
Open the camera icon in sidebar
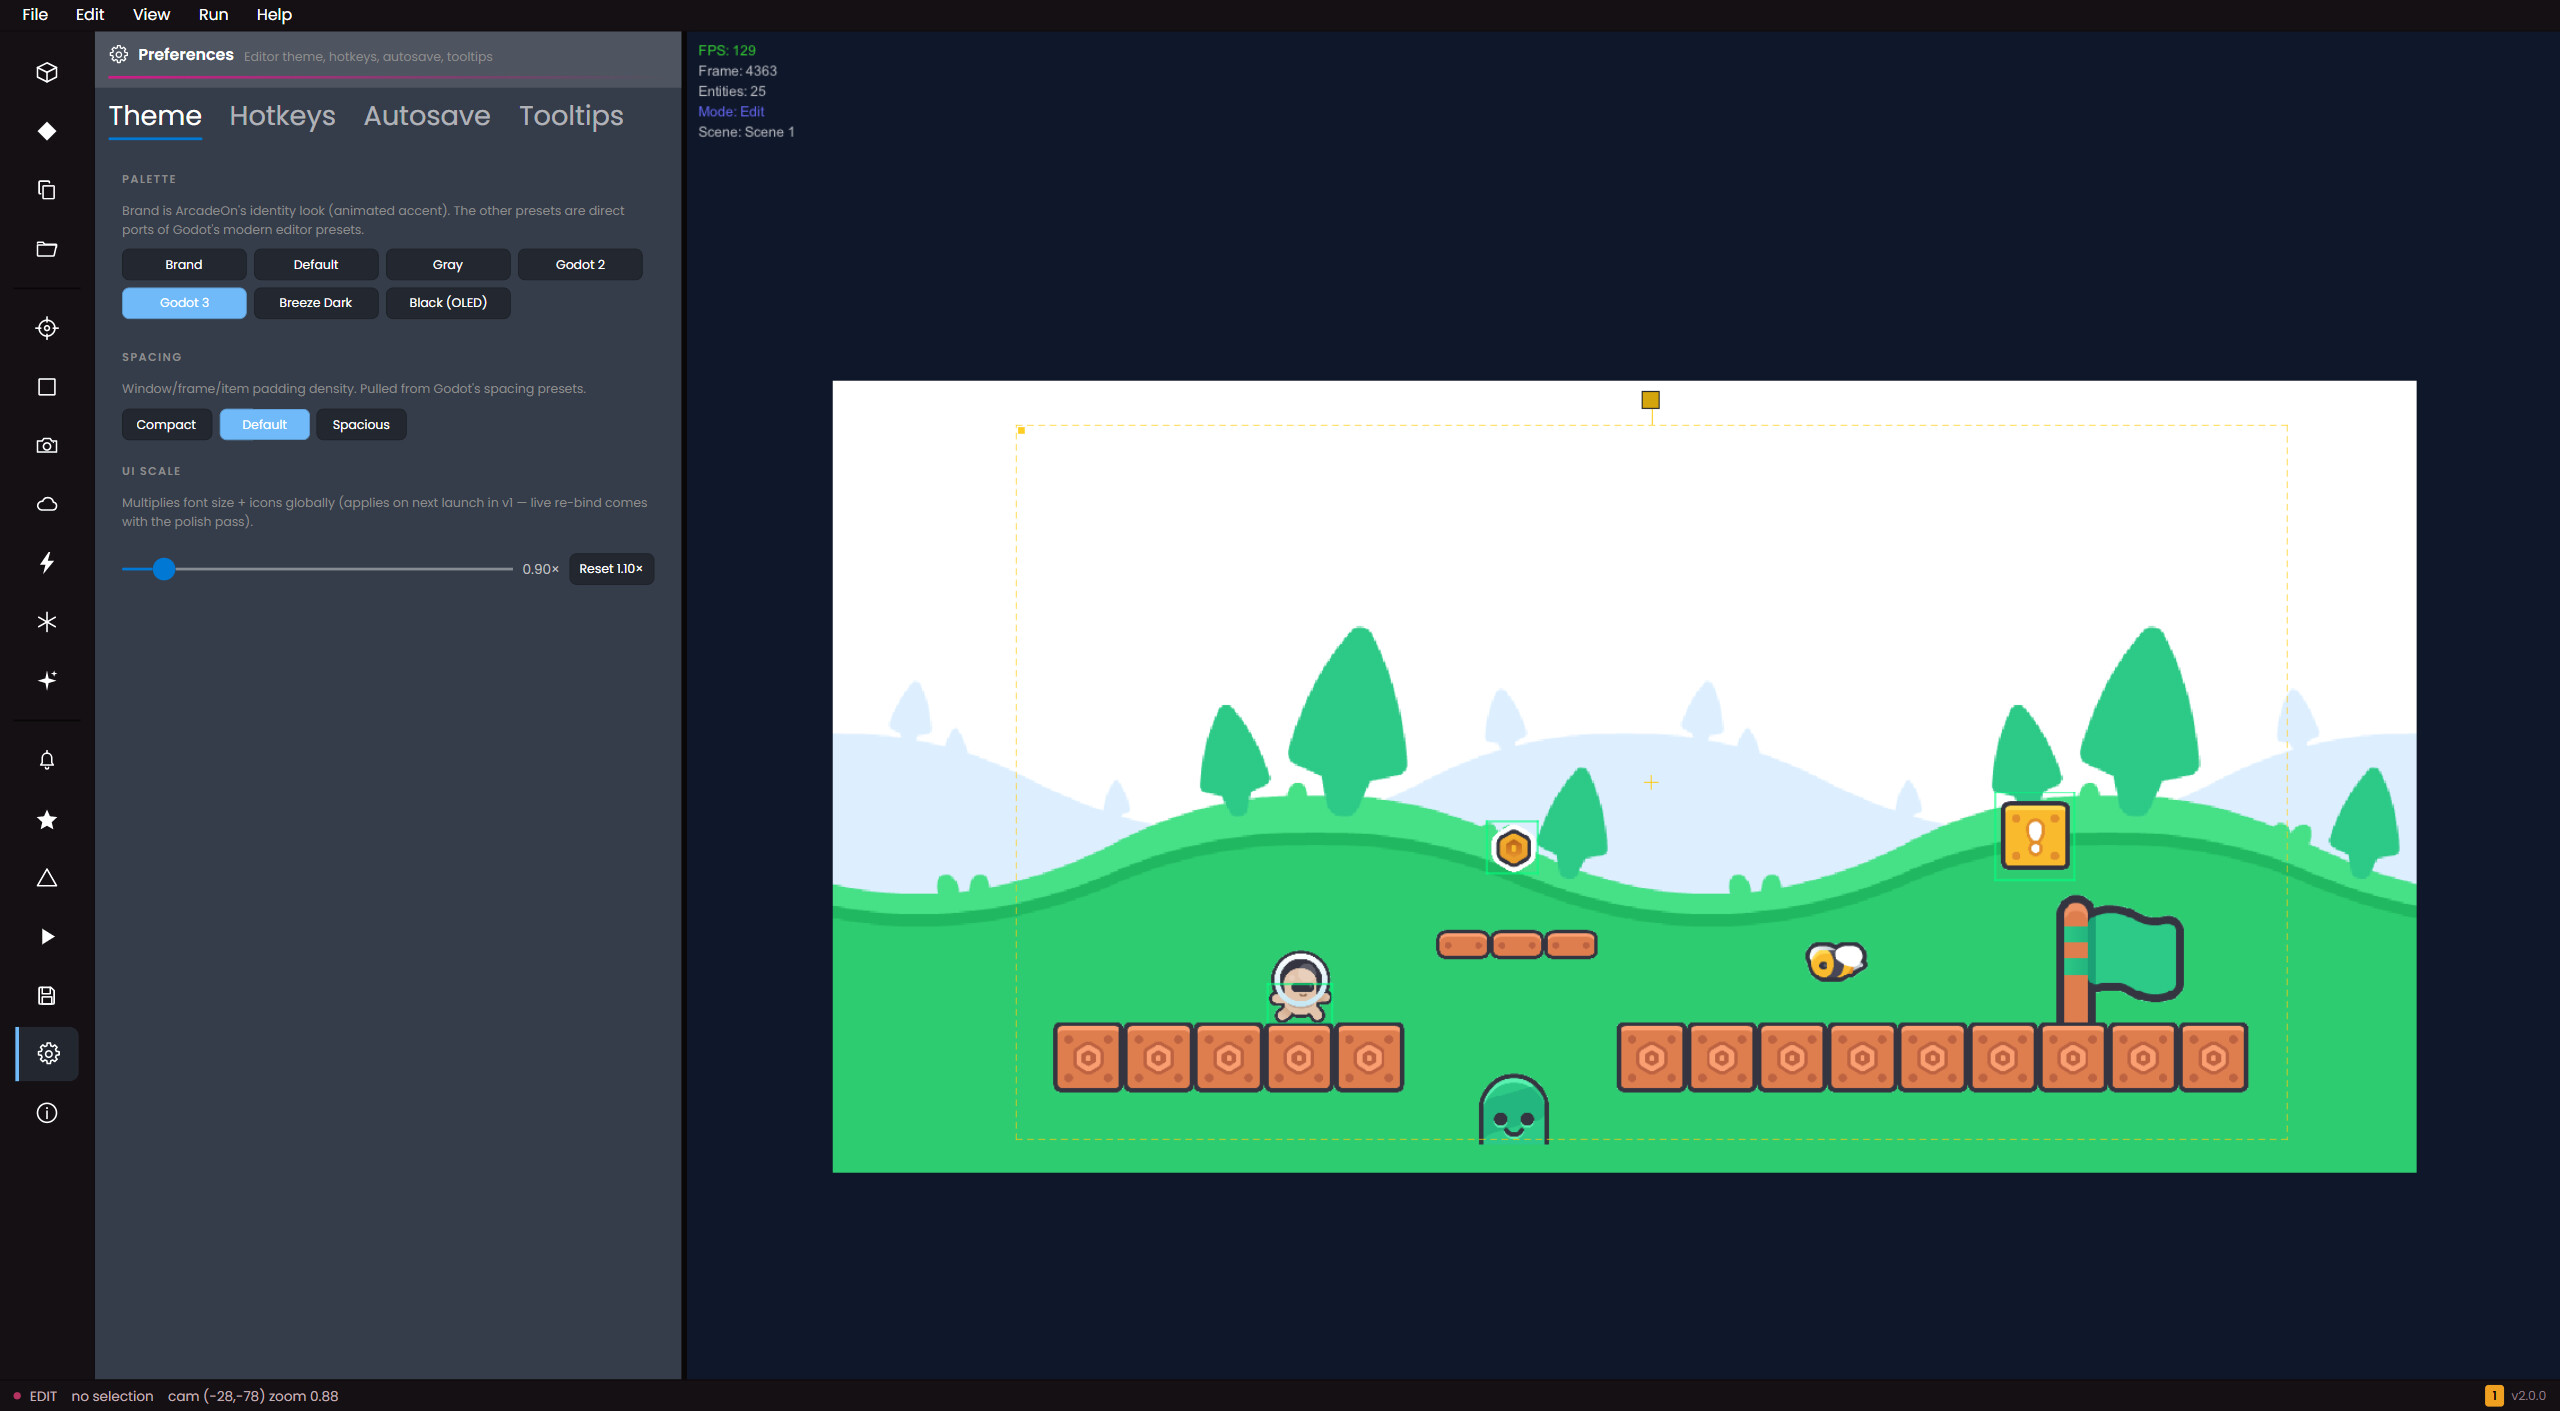pos(47,446)
